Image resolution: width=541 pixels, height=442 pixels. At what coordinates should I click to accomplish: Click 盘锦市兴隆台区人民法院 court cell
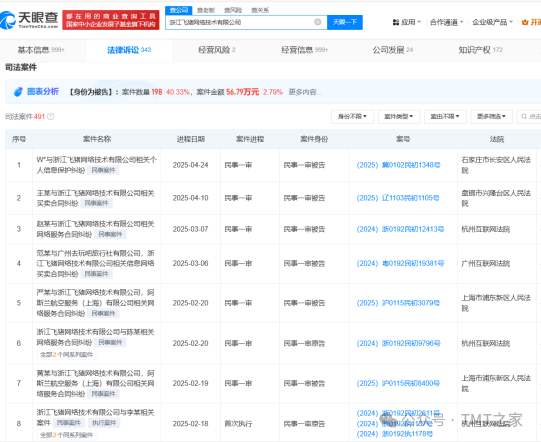496,198
